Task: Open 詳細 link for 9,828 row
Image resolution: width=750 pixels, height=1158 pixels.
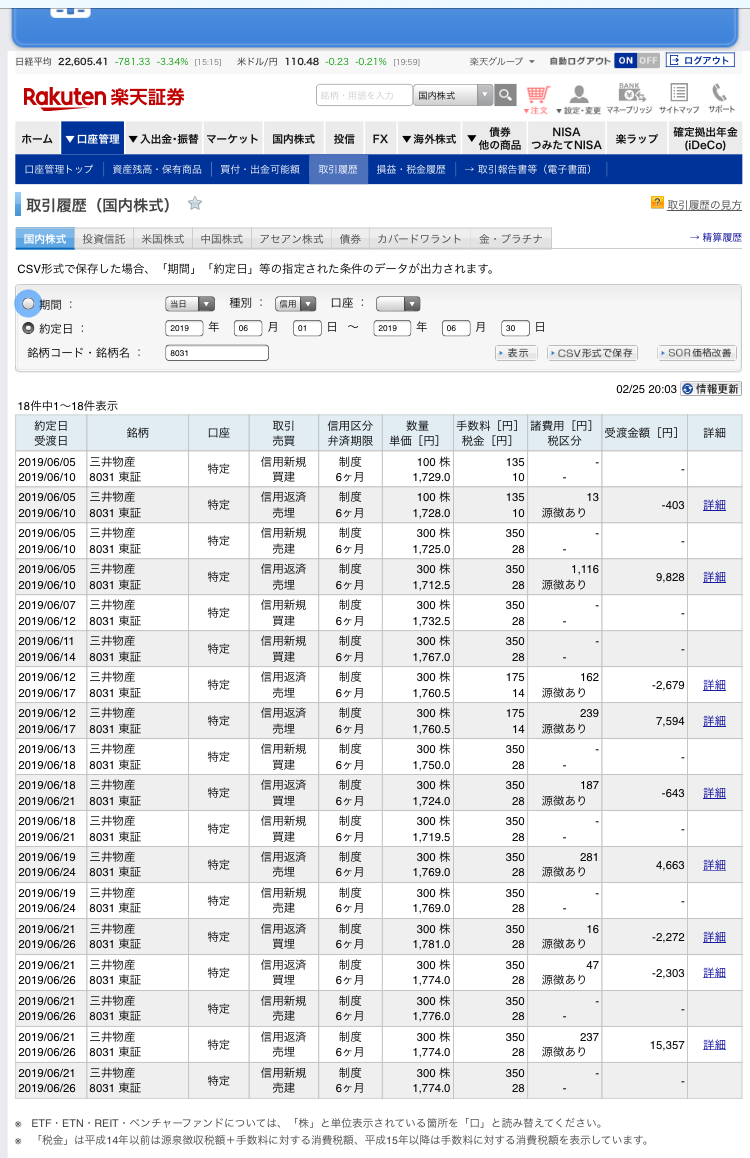Action: (714, 577)
